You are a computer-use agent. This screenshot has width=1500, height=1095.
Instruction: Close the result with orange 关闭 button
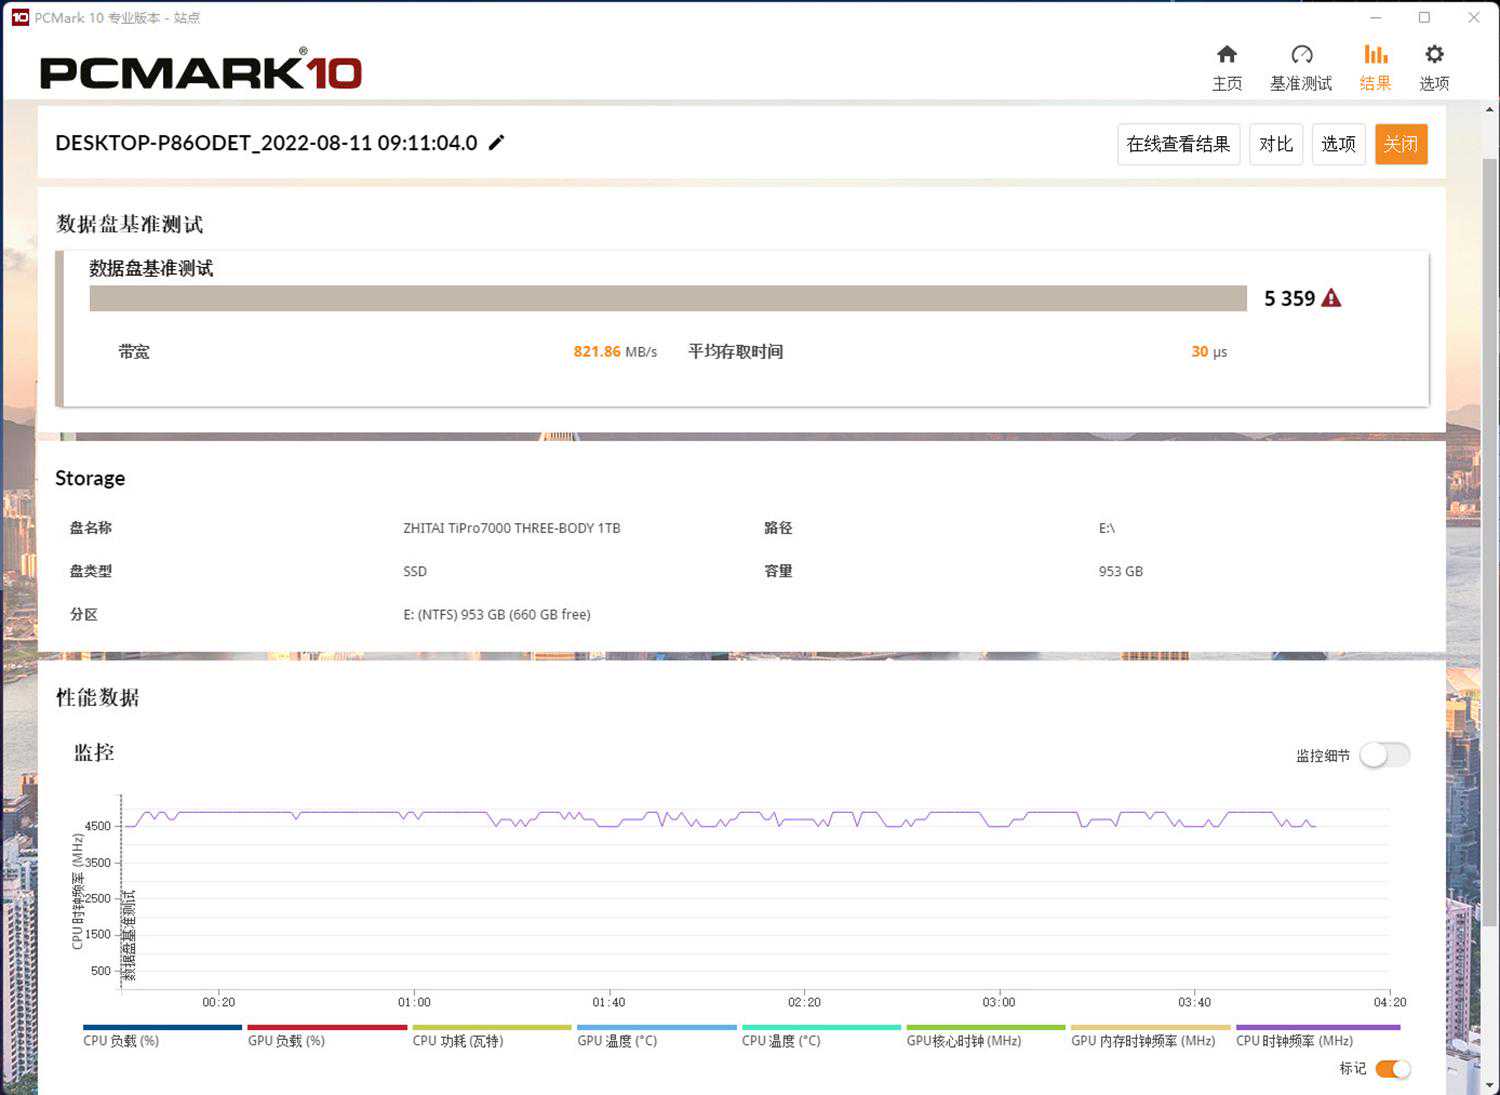coord(1400,144)
